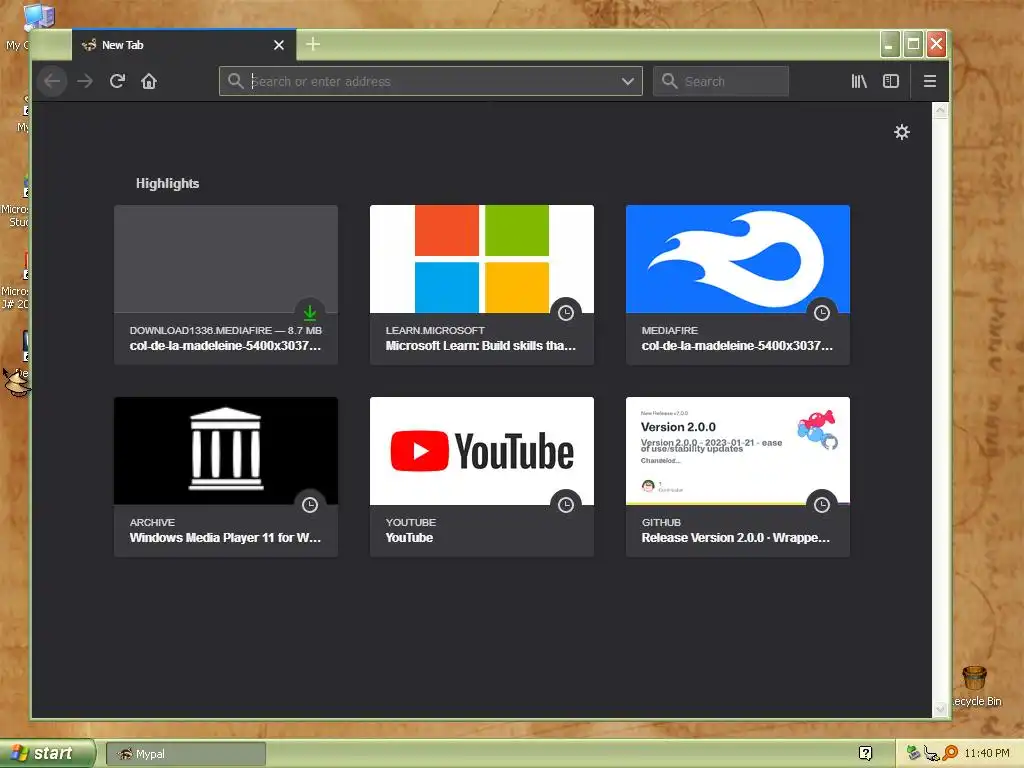Reload the current page
The height and width of the screenshot is (768, 1024).
pyautogui.click(x=117, y=81)
